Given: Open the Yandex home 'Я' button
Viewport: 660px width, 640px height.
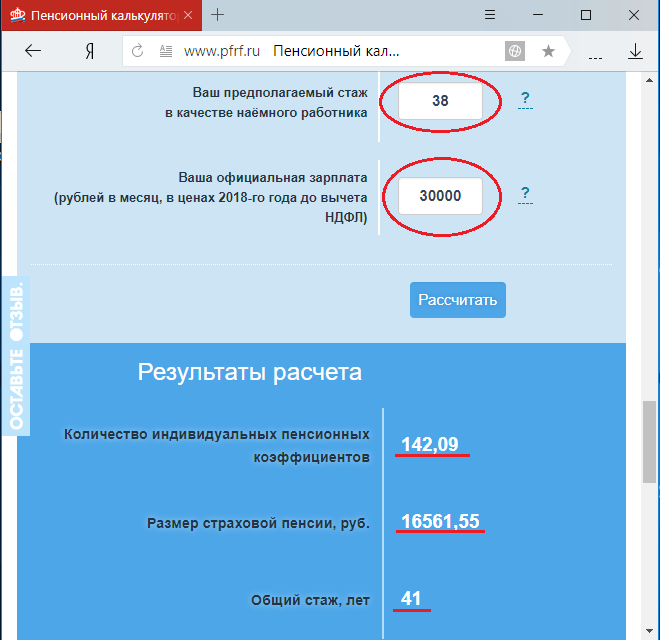Looking at the screenshot, I should click(90, 51).
